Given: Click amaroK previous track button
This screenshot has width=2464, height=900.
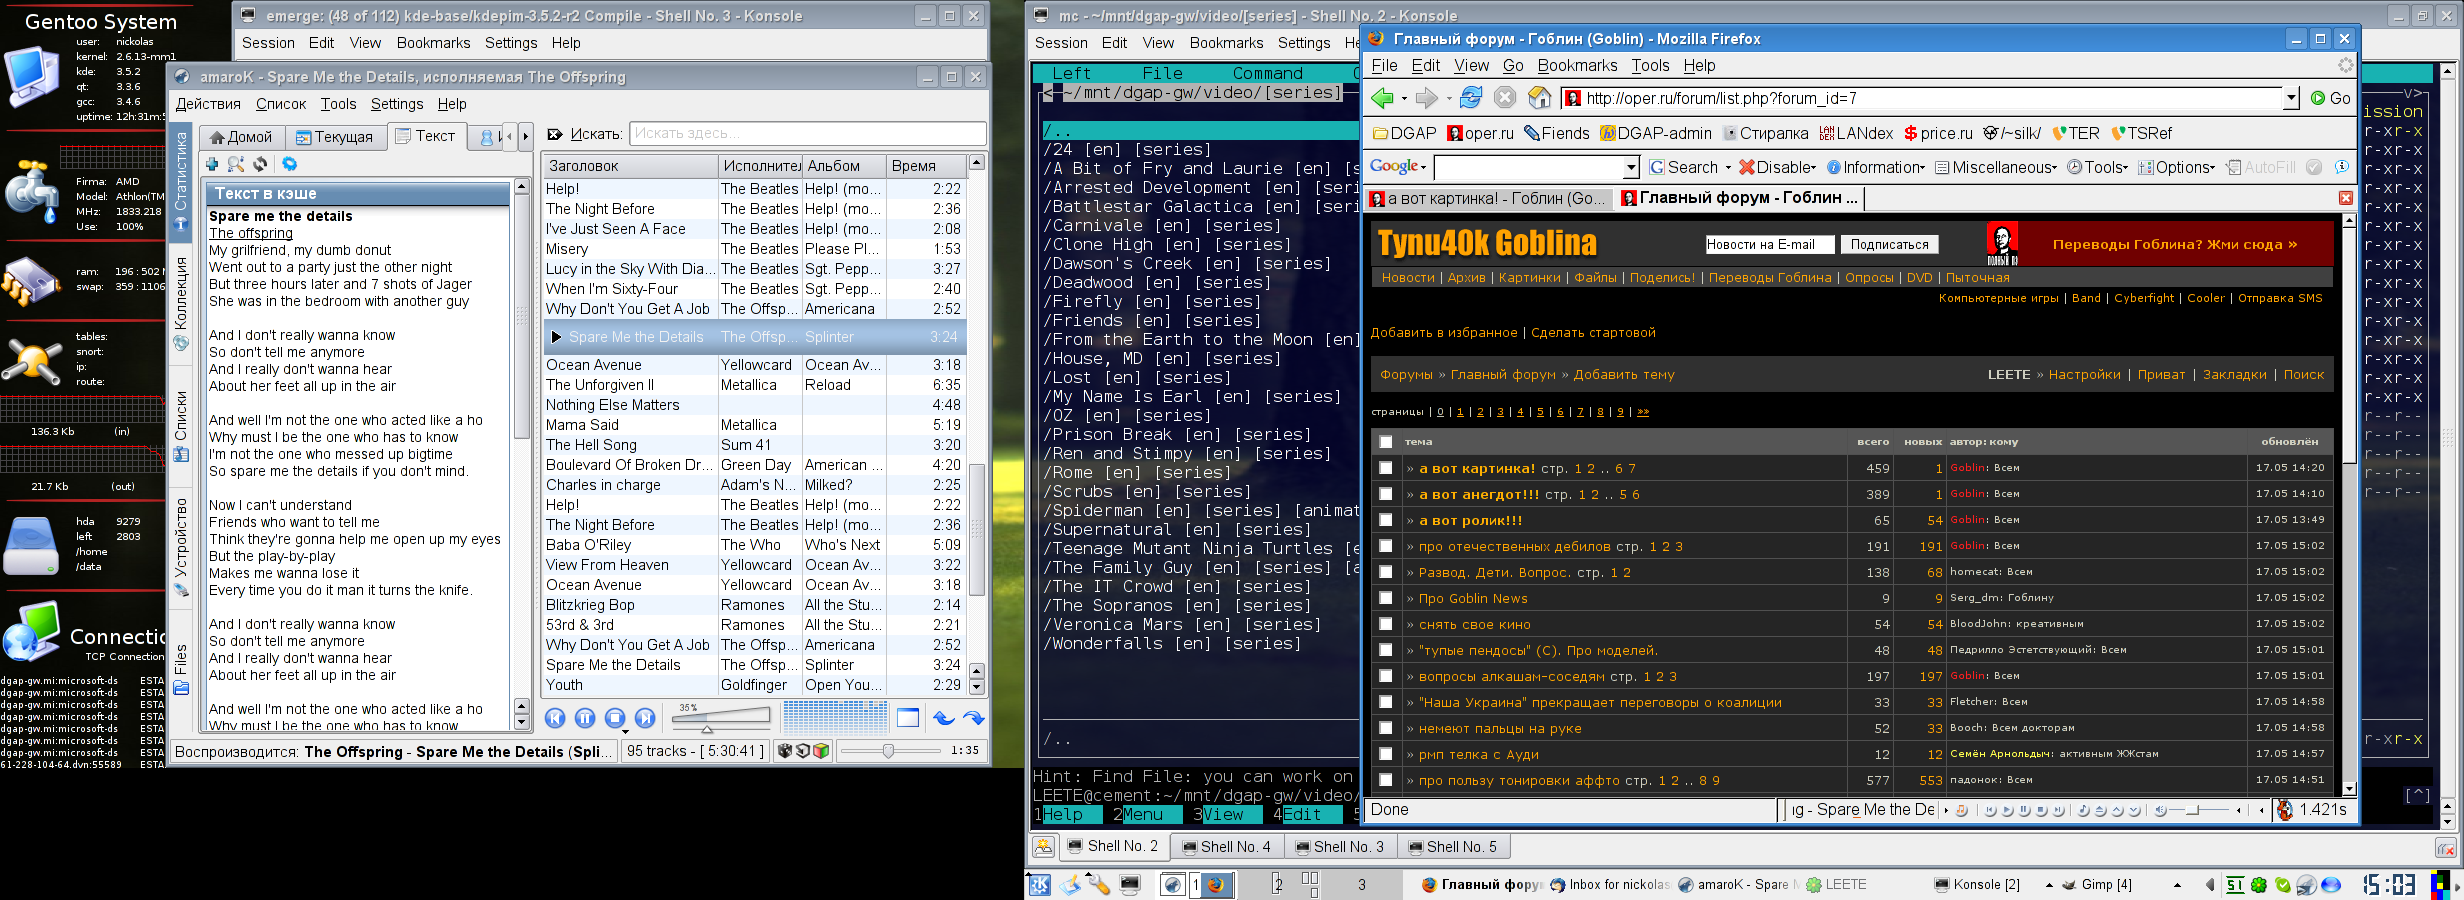Looking at the screenshot, I should [x=555, y=718].
